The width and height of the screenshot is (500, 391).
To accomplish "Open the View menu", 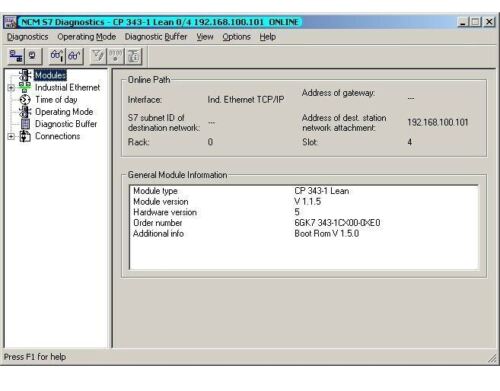I will tap(205, 37).
